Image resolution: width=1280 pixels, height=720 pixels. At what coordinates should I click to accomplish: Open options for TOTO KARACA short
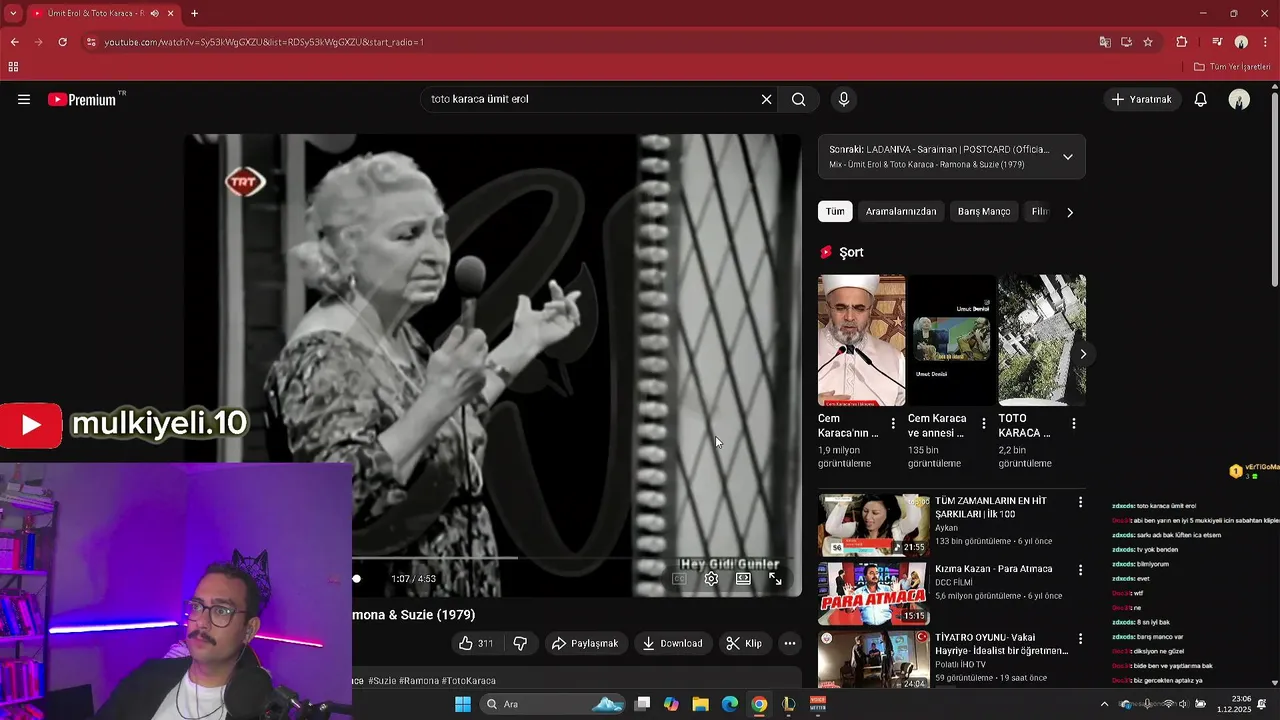pos(1073,424)
